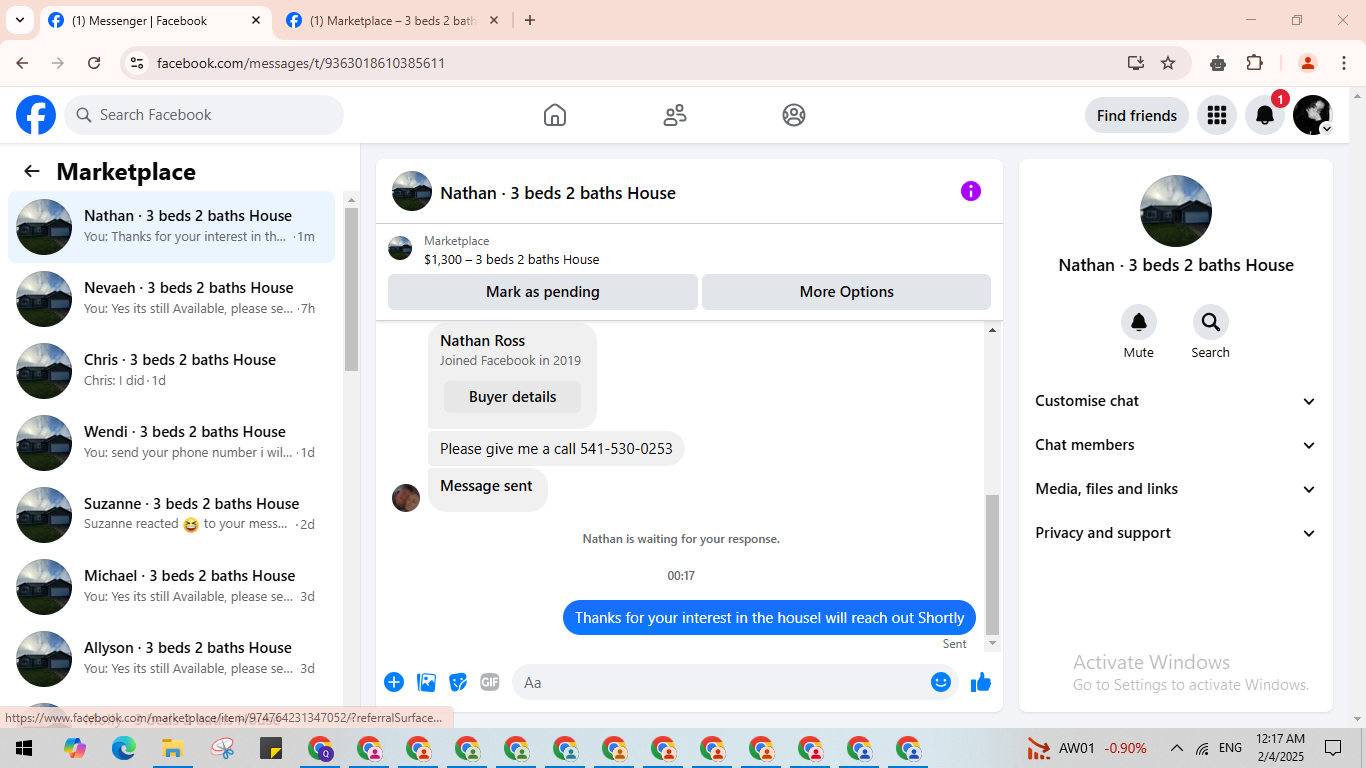Screen dimensions: 1366x768
Task: Click the install app icon in the address bar
Action: pos(1135,63)
